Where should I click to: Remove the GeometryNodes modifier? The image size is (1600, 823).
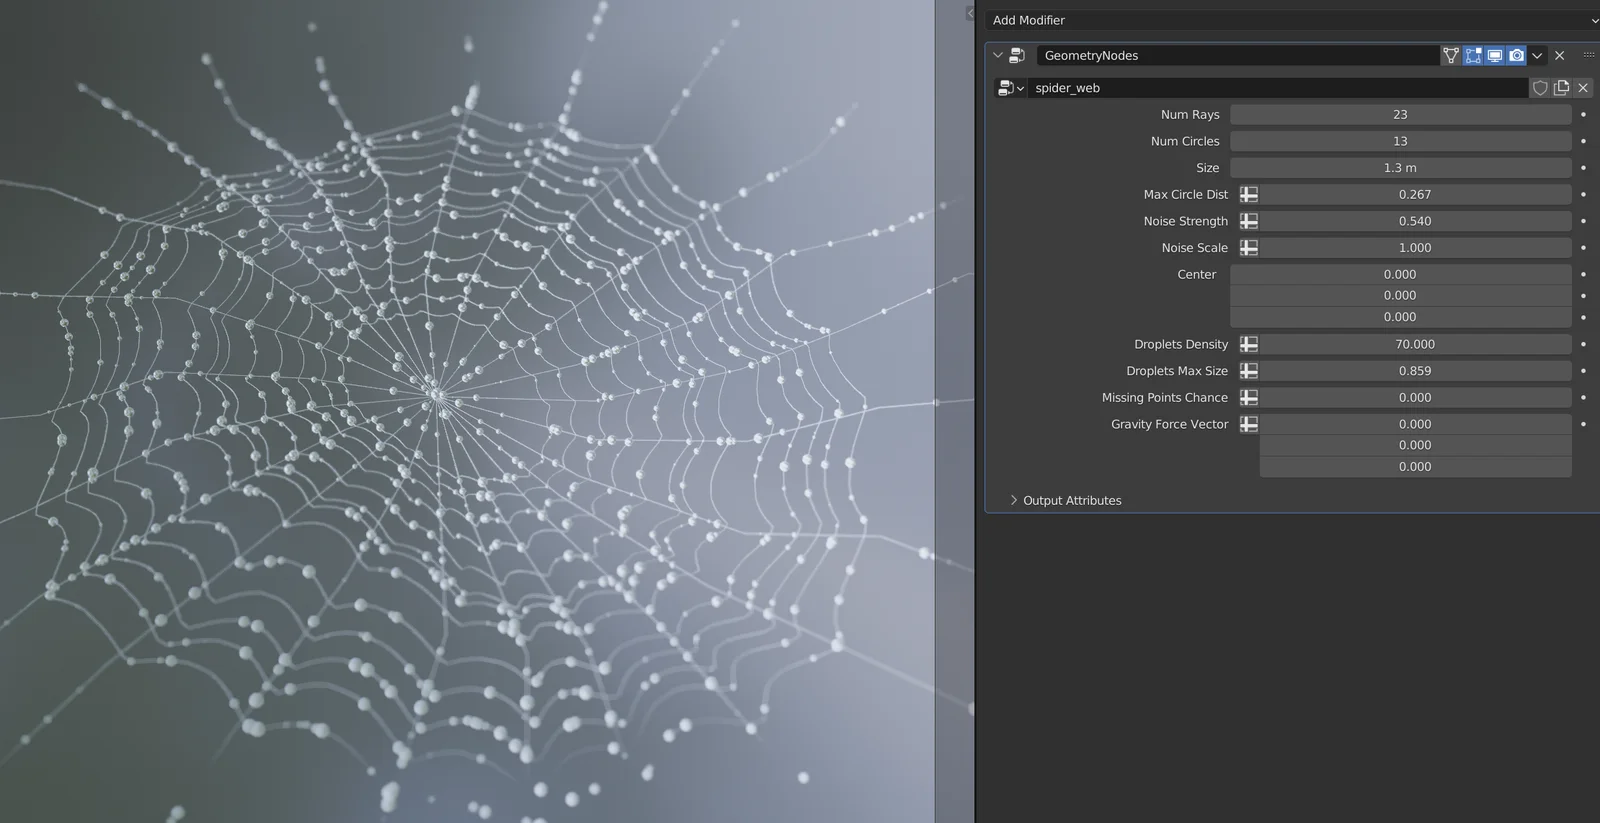[1560, 56]
